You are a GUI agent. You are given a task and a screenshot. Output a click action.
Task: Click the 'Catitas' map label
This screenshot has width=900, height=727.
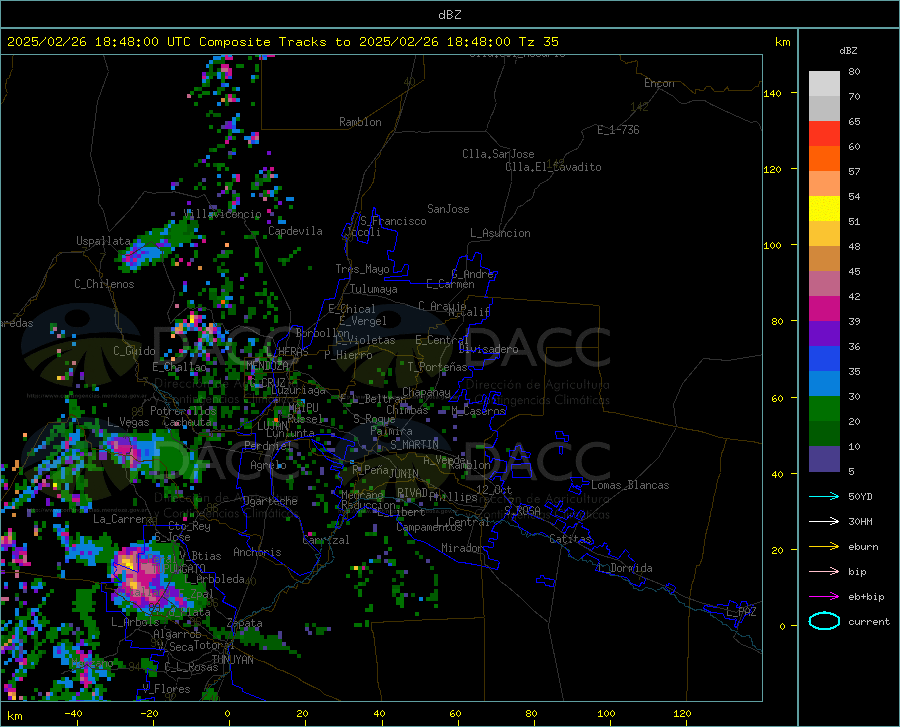point(570,539)
